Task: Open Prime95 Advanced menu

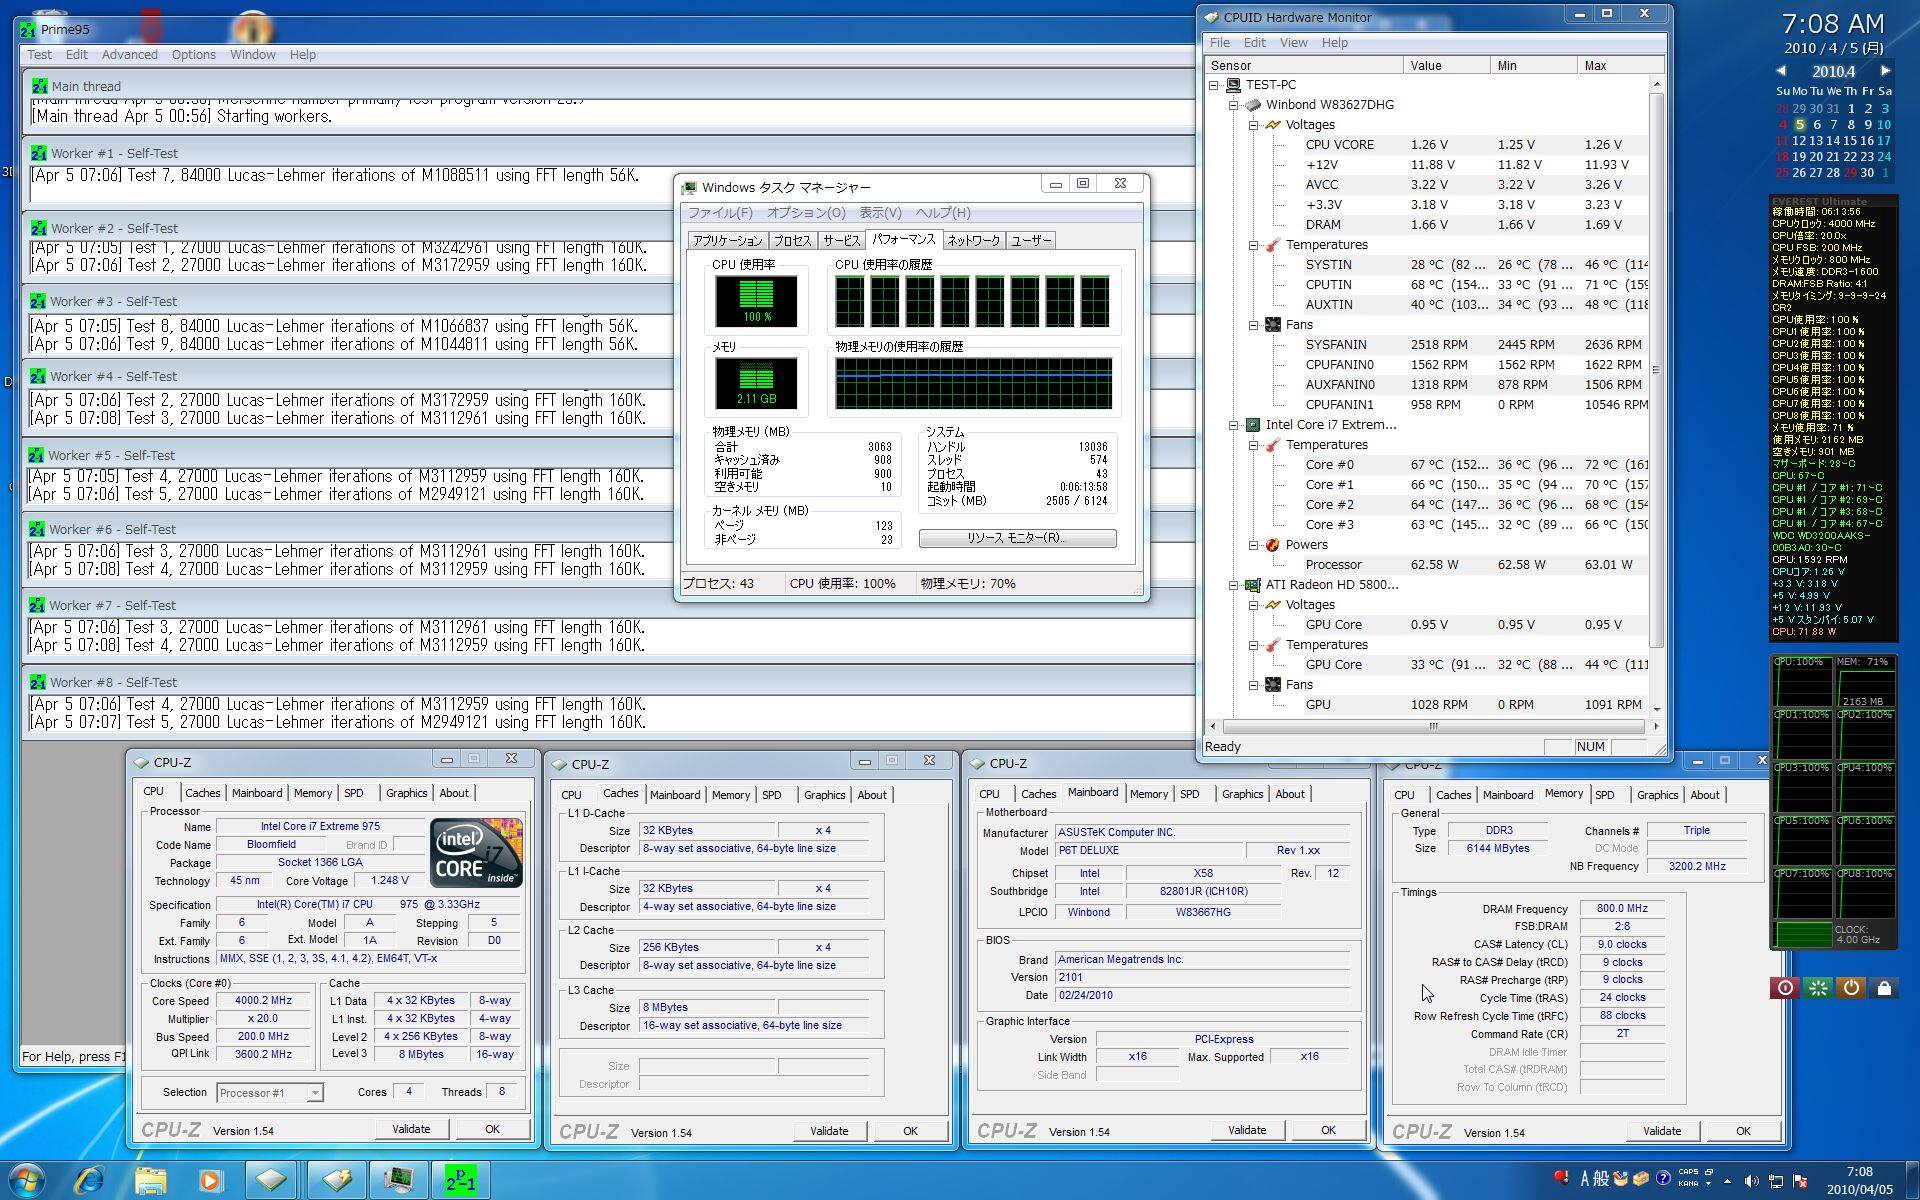Action: 129,55
